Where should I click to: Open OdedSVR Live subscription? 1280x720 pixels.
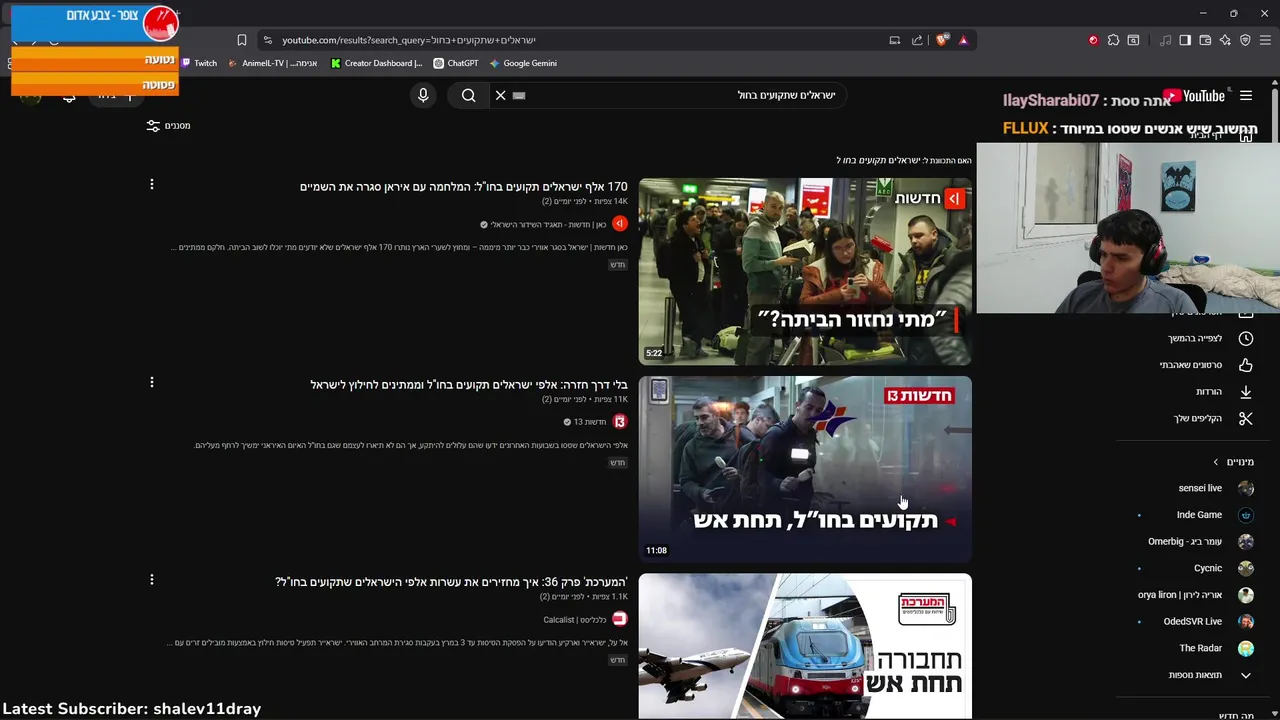tap(1209, 621)
